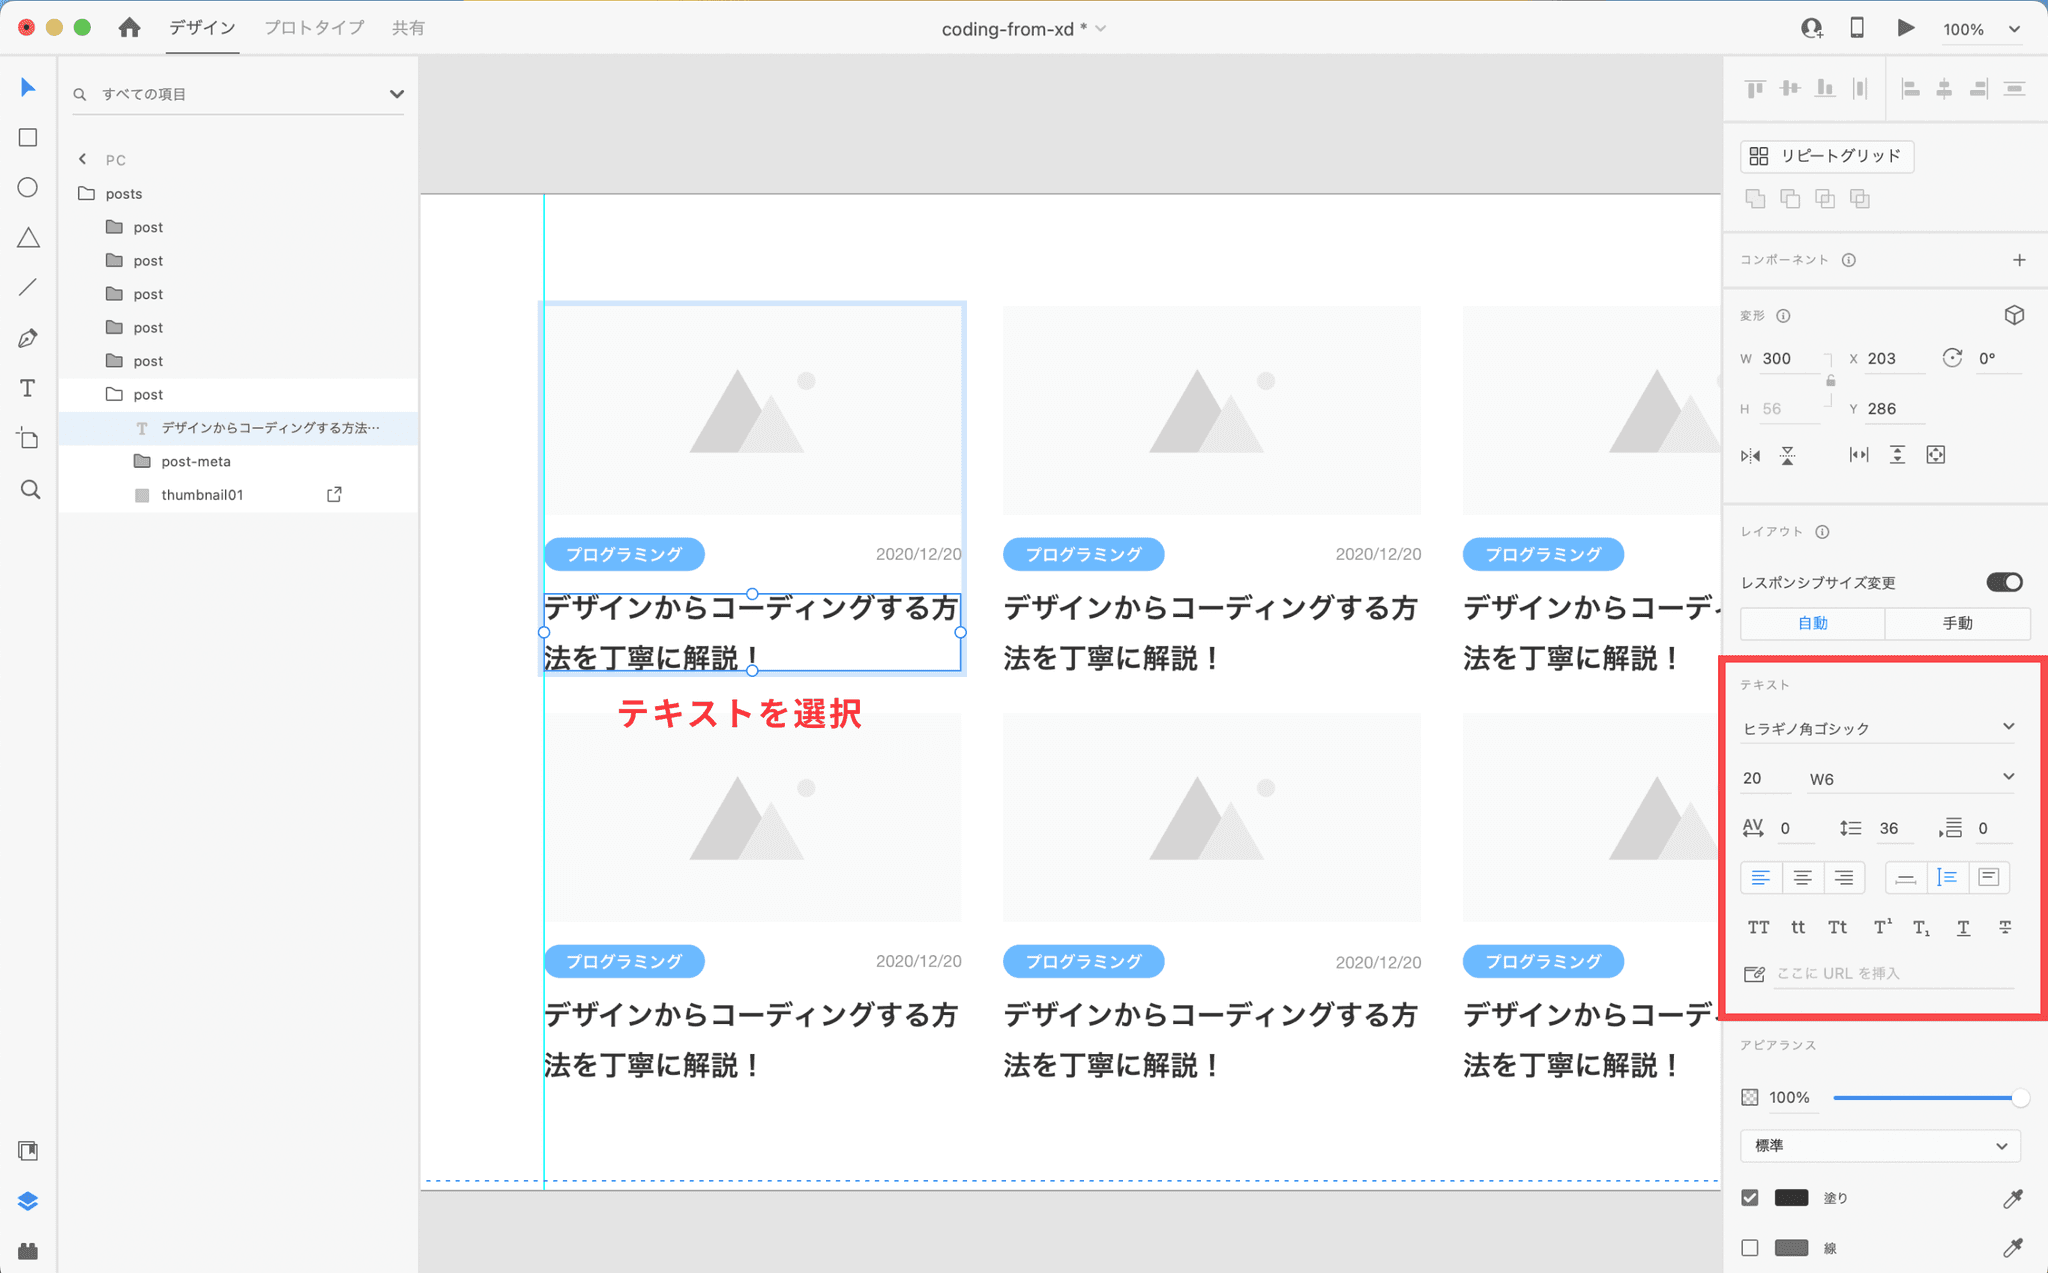The image size is (2048, 1273).
Task: Select the Line tool
Action: [28, 288]
